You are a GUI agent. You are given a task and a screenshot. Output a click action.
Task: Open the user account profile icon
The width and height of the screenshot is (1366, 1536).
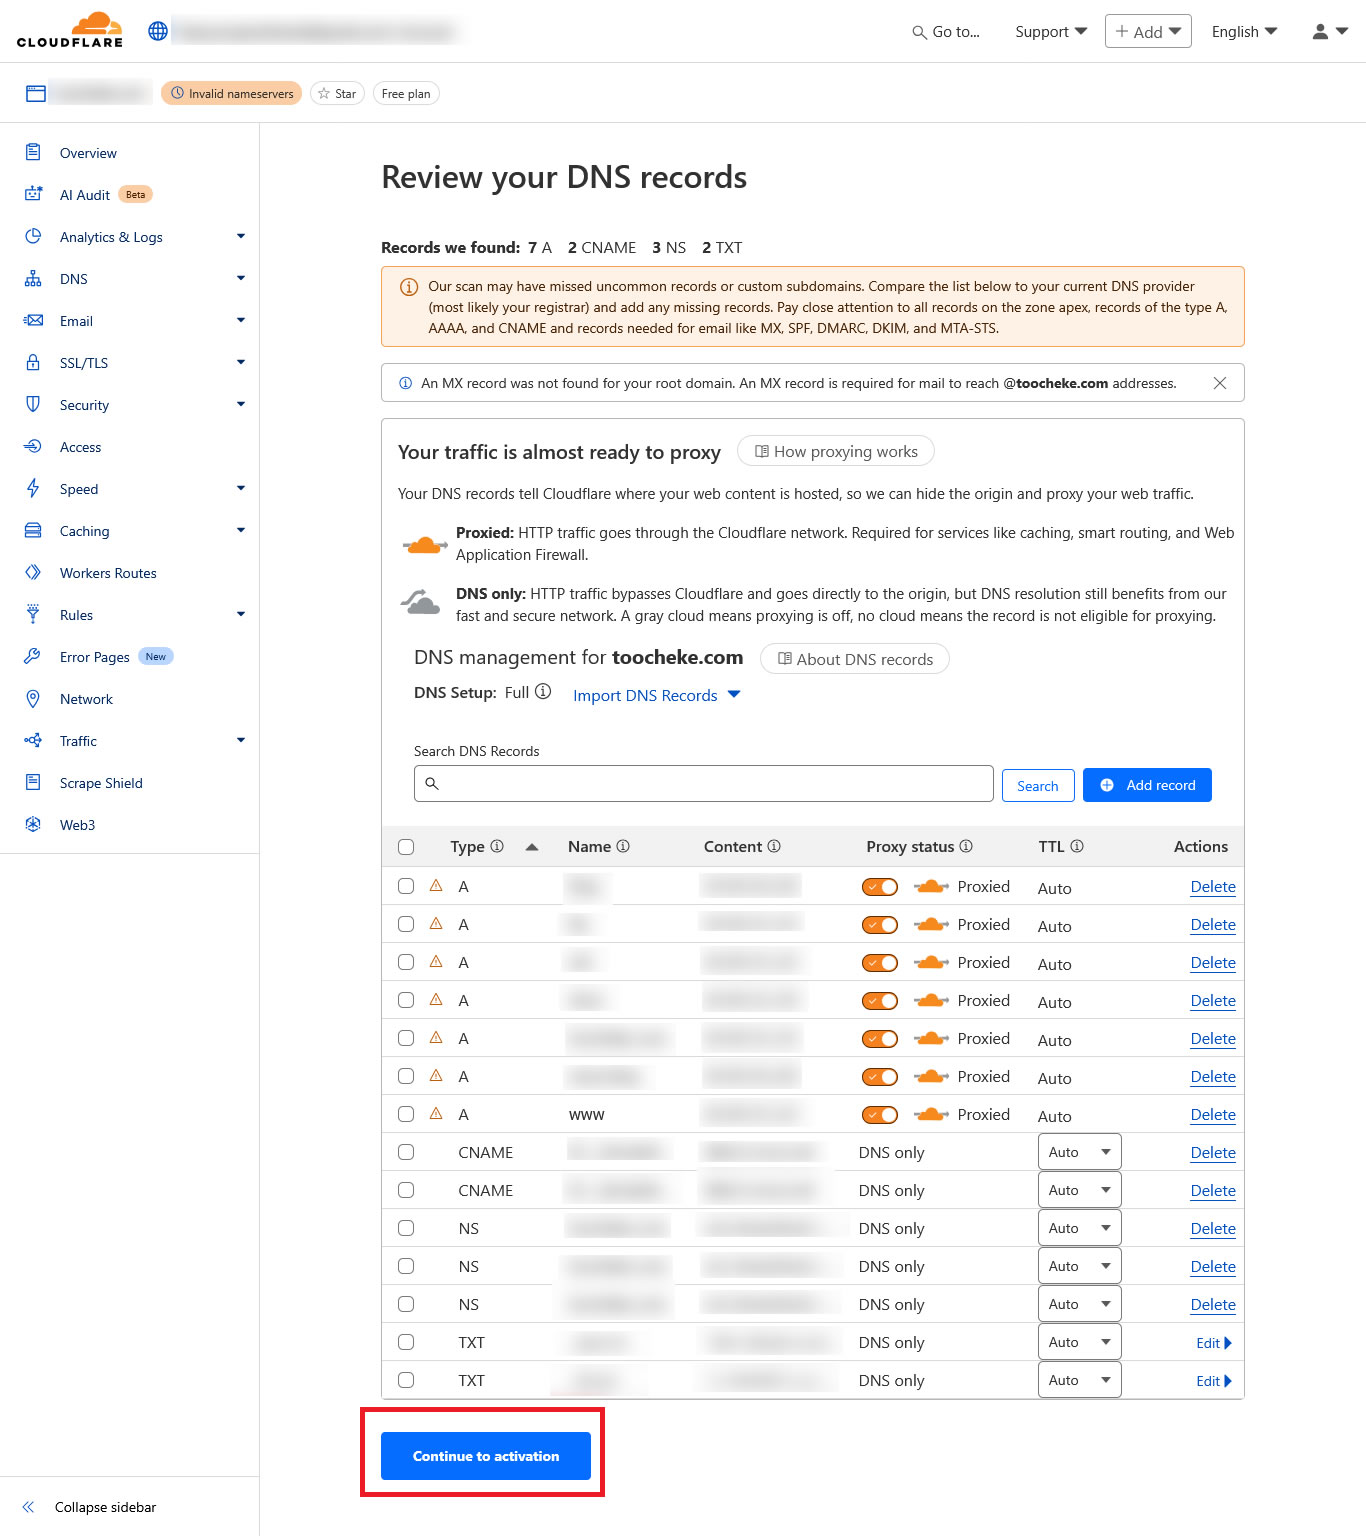click(1320, 32)
